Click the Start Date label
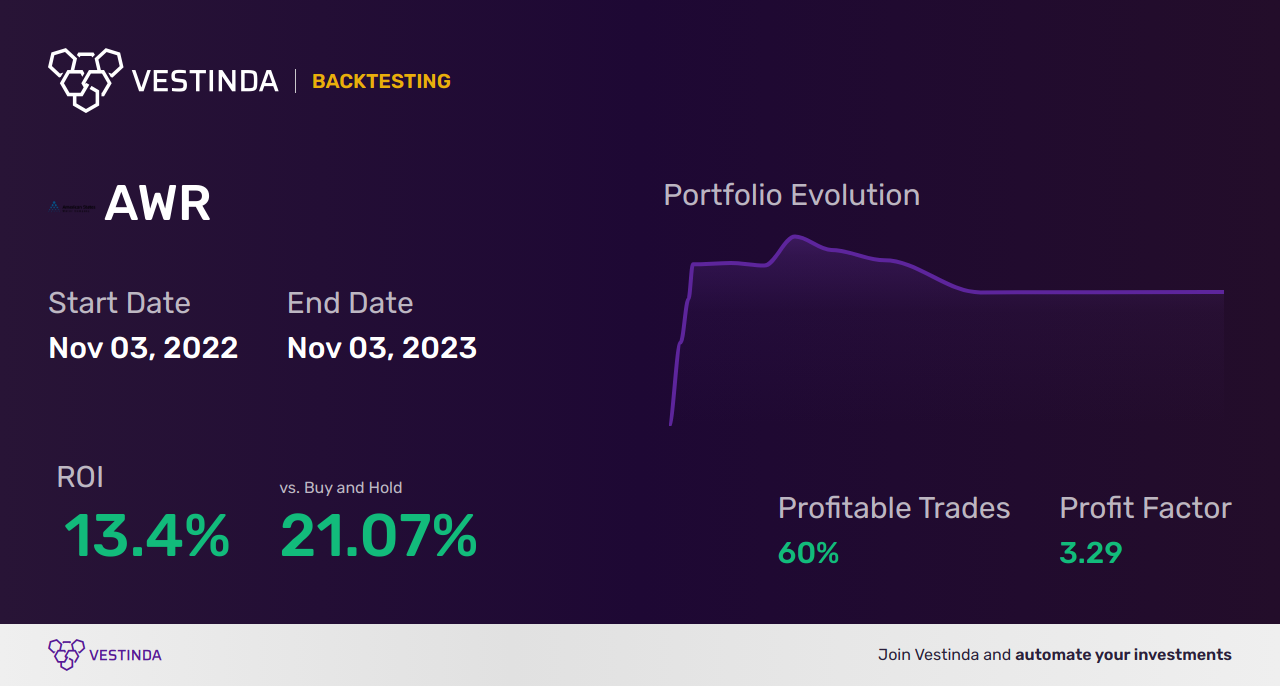1280x686 pixels. tap(119, 303)
